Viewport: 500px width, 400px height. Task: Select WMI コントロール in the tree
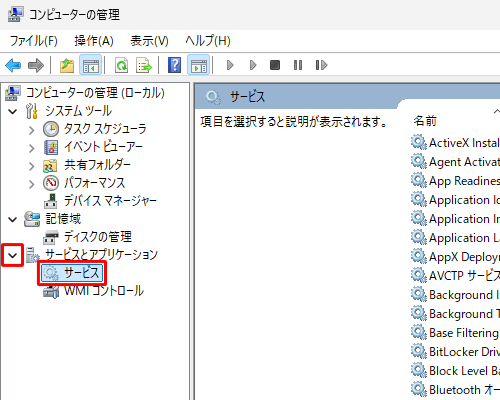coord(104,291)
